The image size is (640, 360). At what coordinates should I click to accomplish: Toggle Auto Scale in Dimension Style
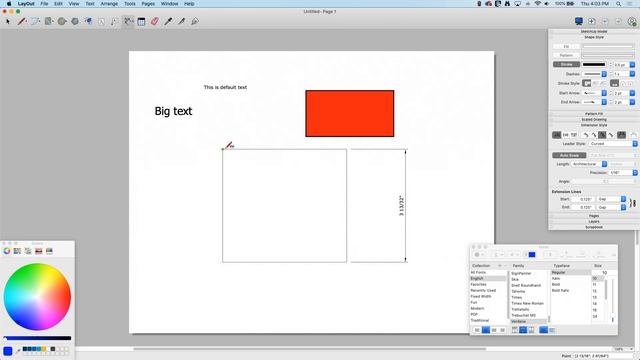[x=569, y=156]
